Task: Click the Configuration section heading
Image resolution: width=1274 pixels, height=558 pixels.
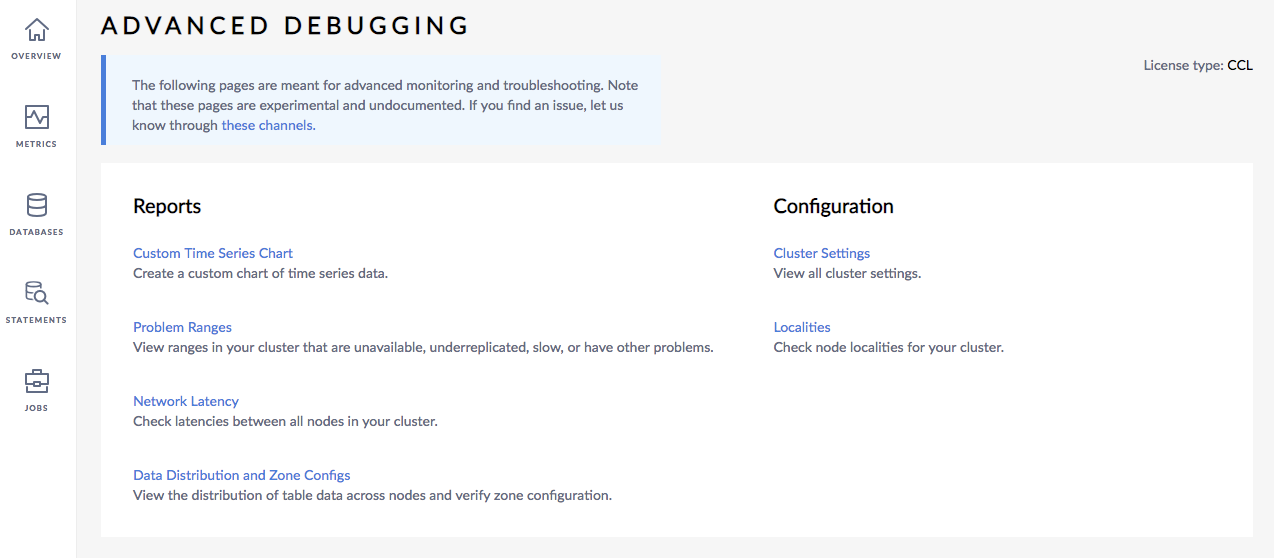Action: (833, 207)
